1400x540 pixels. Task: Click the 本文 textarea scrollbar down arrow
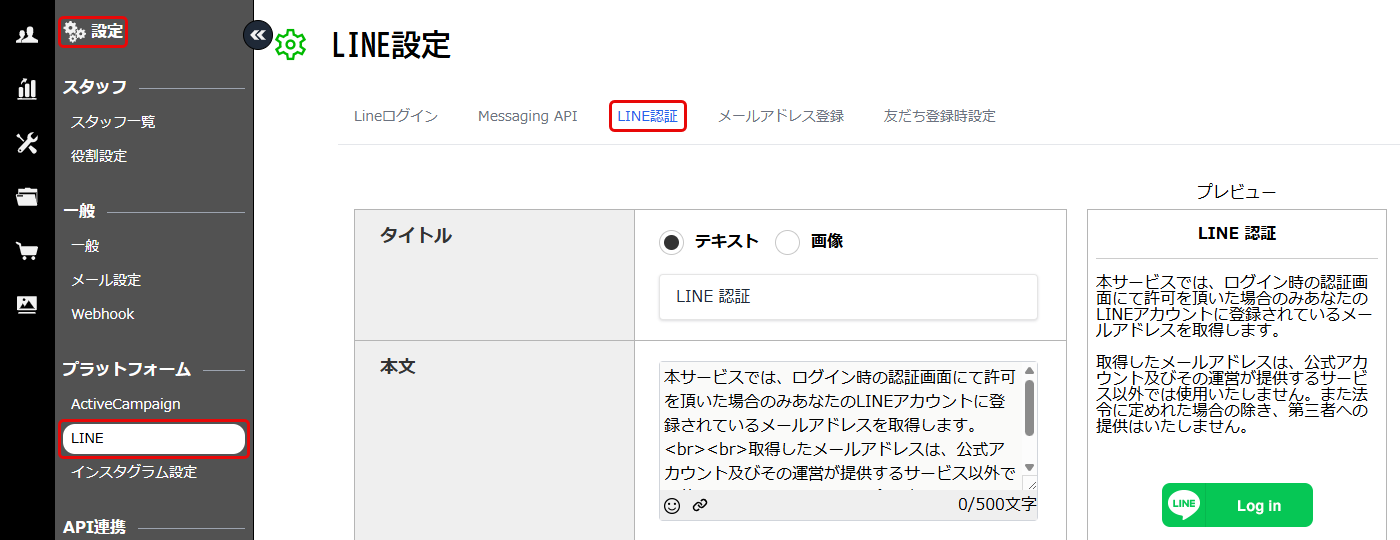point(1029,468)
